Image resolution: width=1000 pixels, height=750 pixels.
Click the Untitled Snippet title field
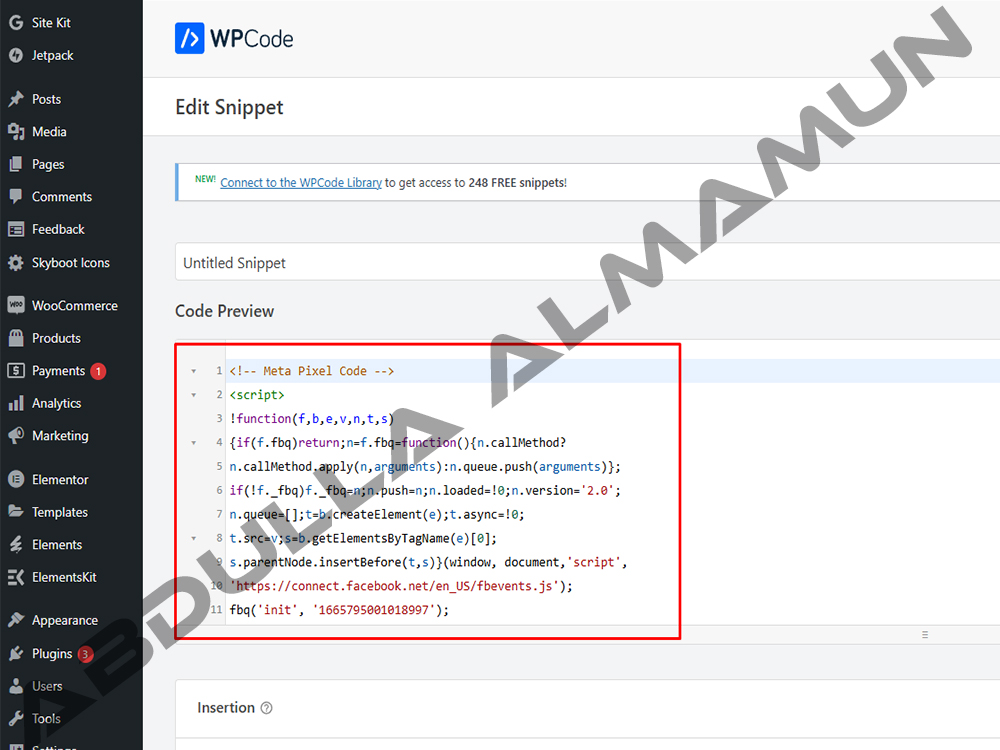click(587, 263)
